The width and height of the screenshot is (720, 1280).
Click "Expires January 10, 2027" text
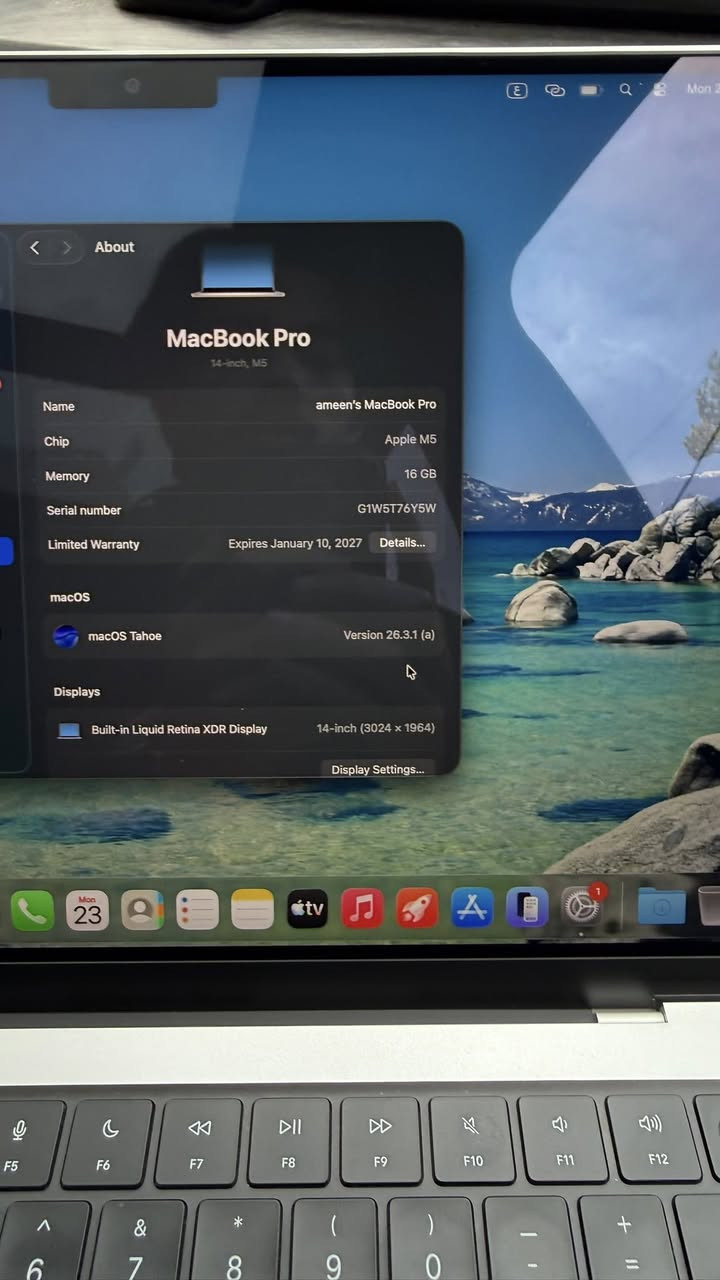(x=295, y=544)
